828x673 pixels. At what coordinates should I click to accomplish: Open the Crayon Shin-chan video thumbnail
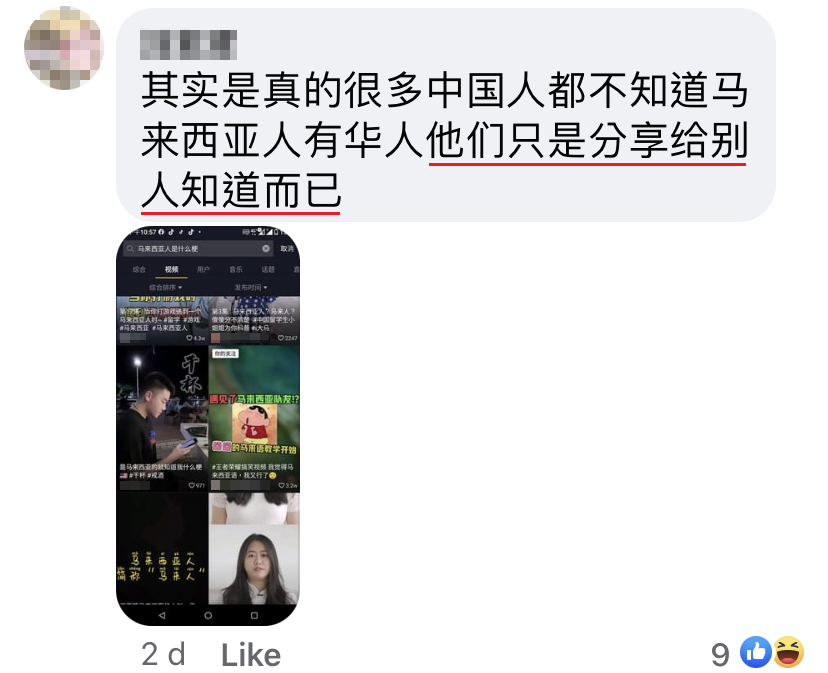(x=254, y=418)
